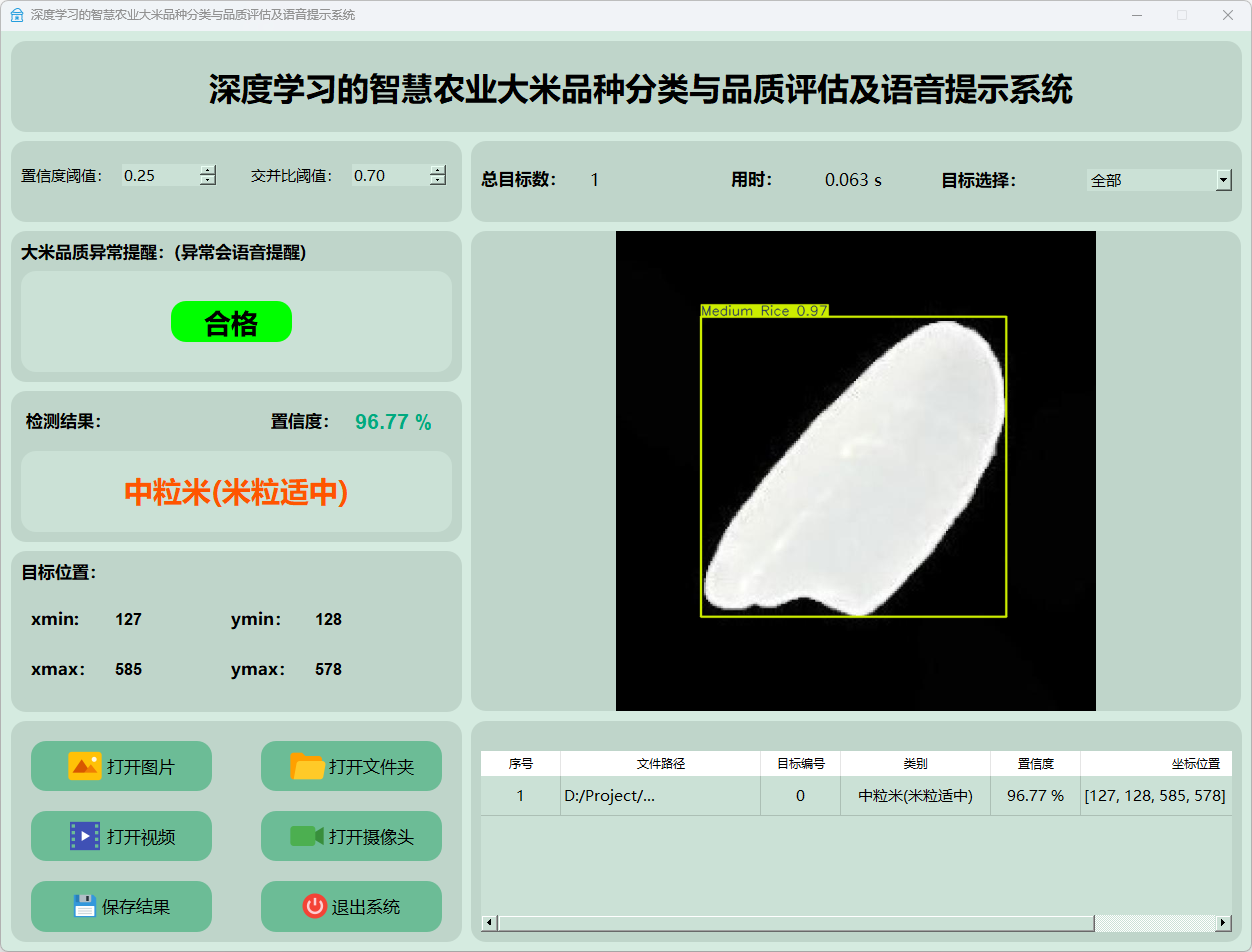
Task: Click the 类别 column header
Action: 915,763
